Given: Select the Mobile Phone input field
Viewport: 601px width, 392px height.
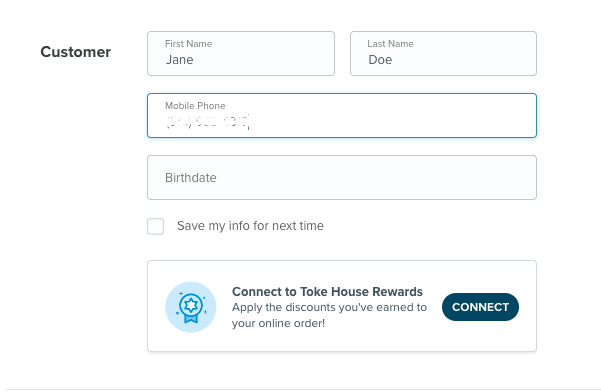Looking at the screenshot, I should [342, 115].
